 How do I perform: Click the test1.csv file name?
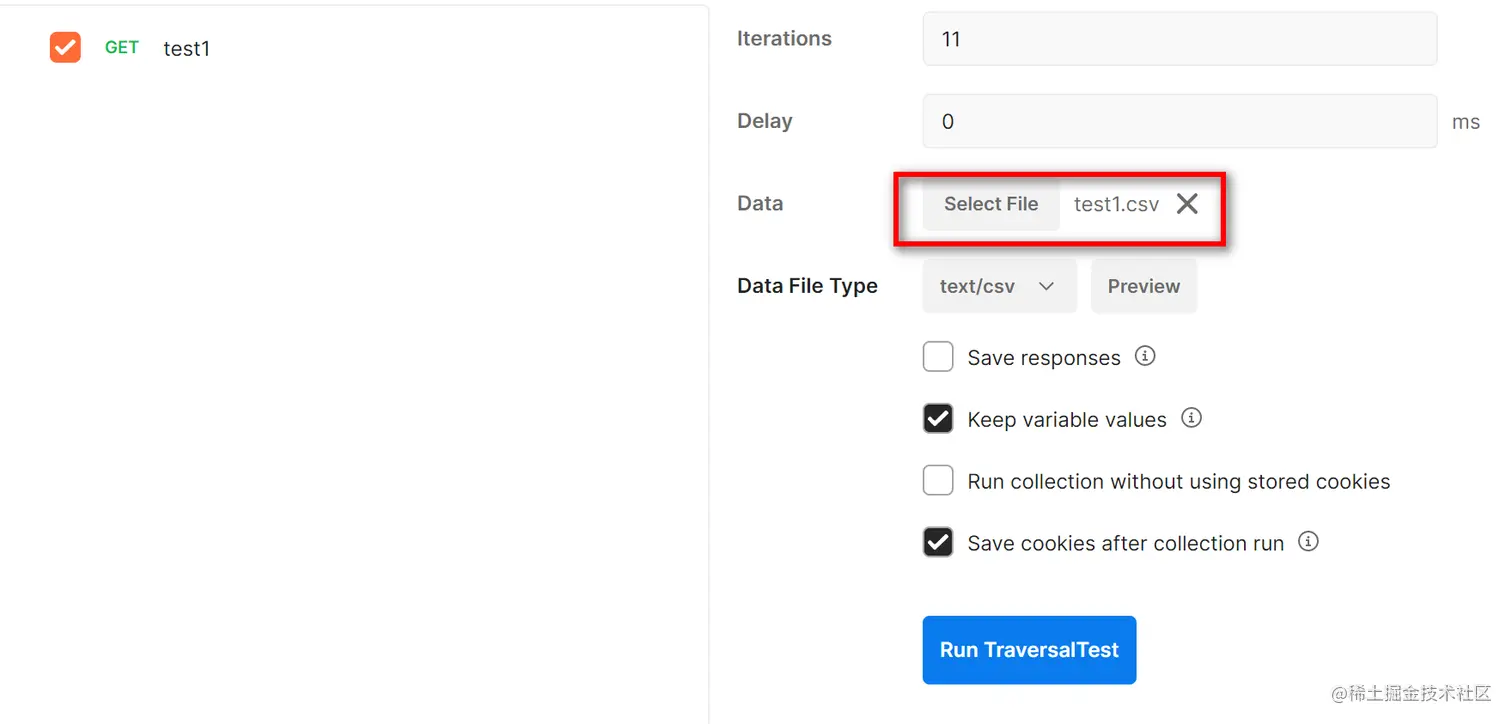point(1116,204)
